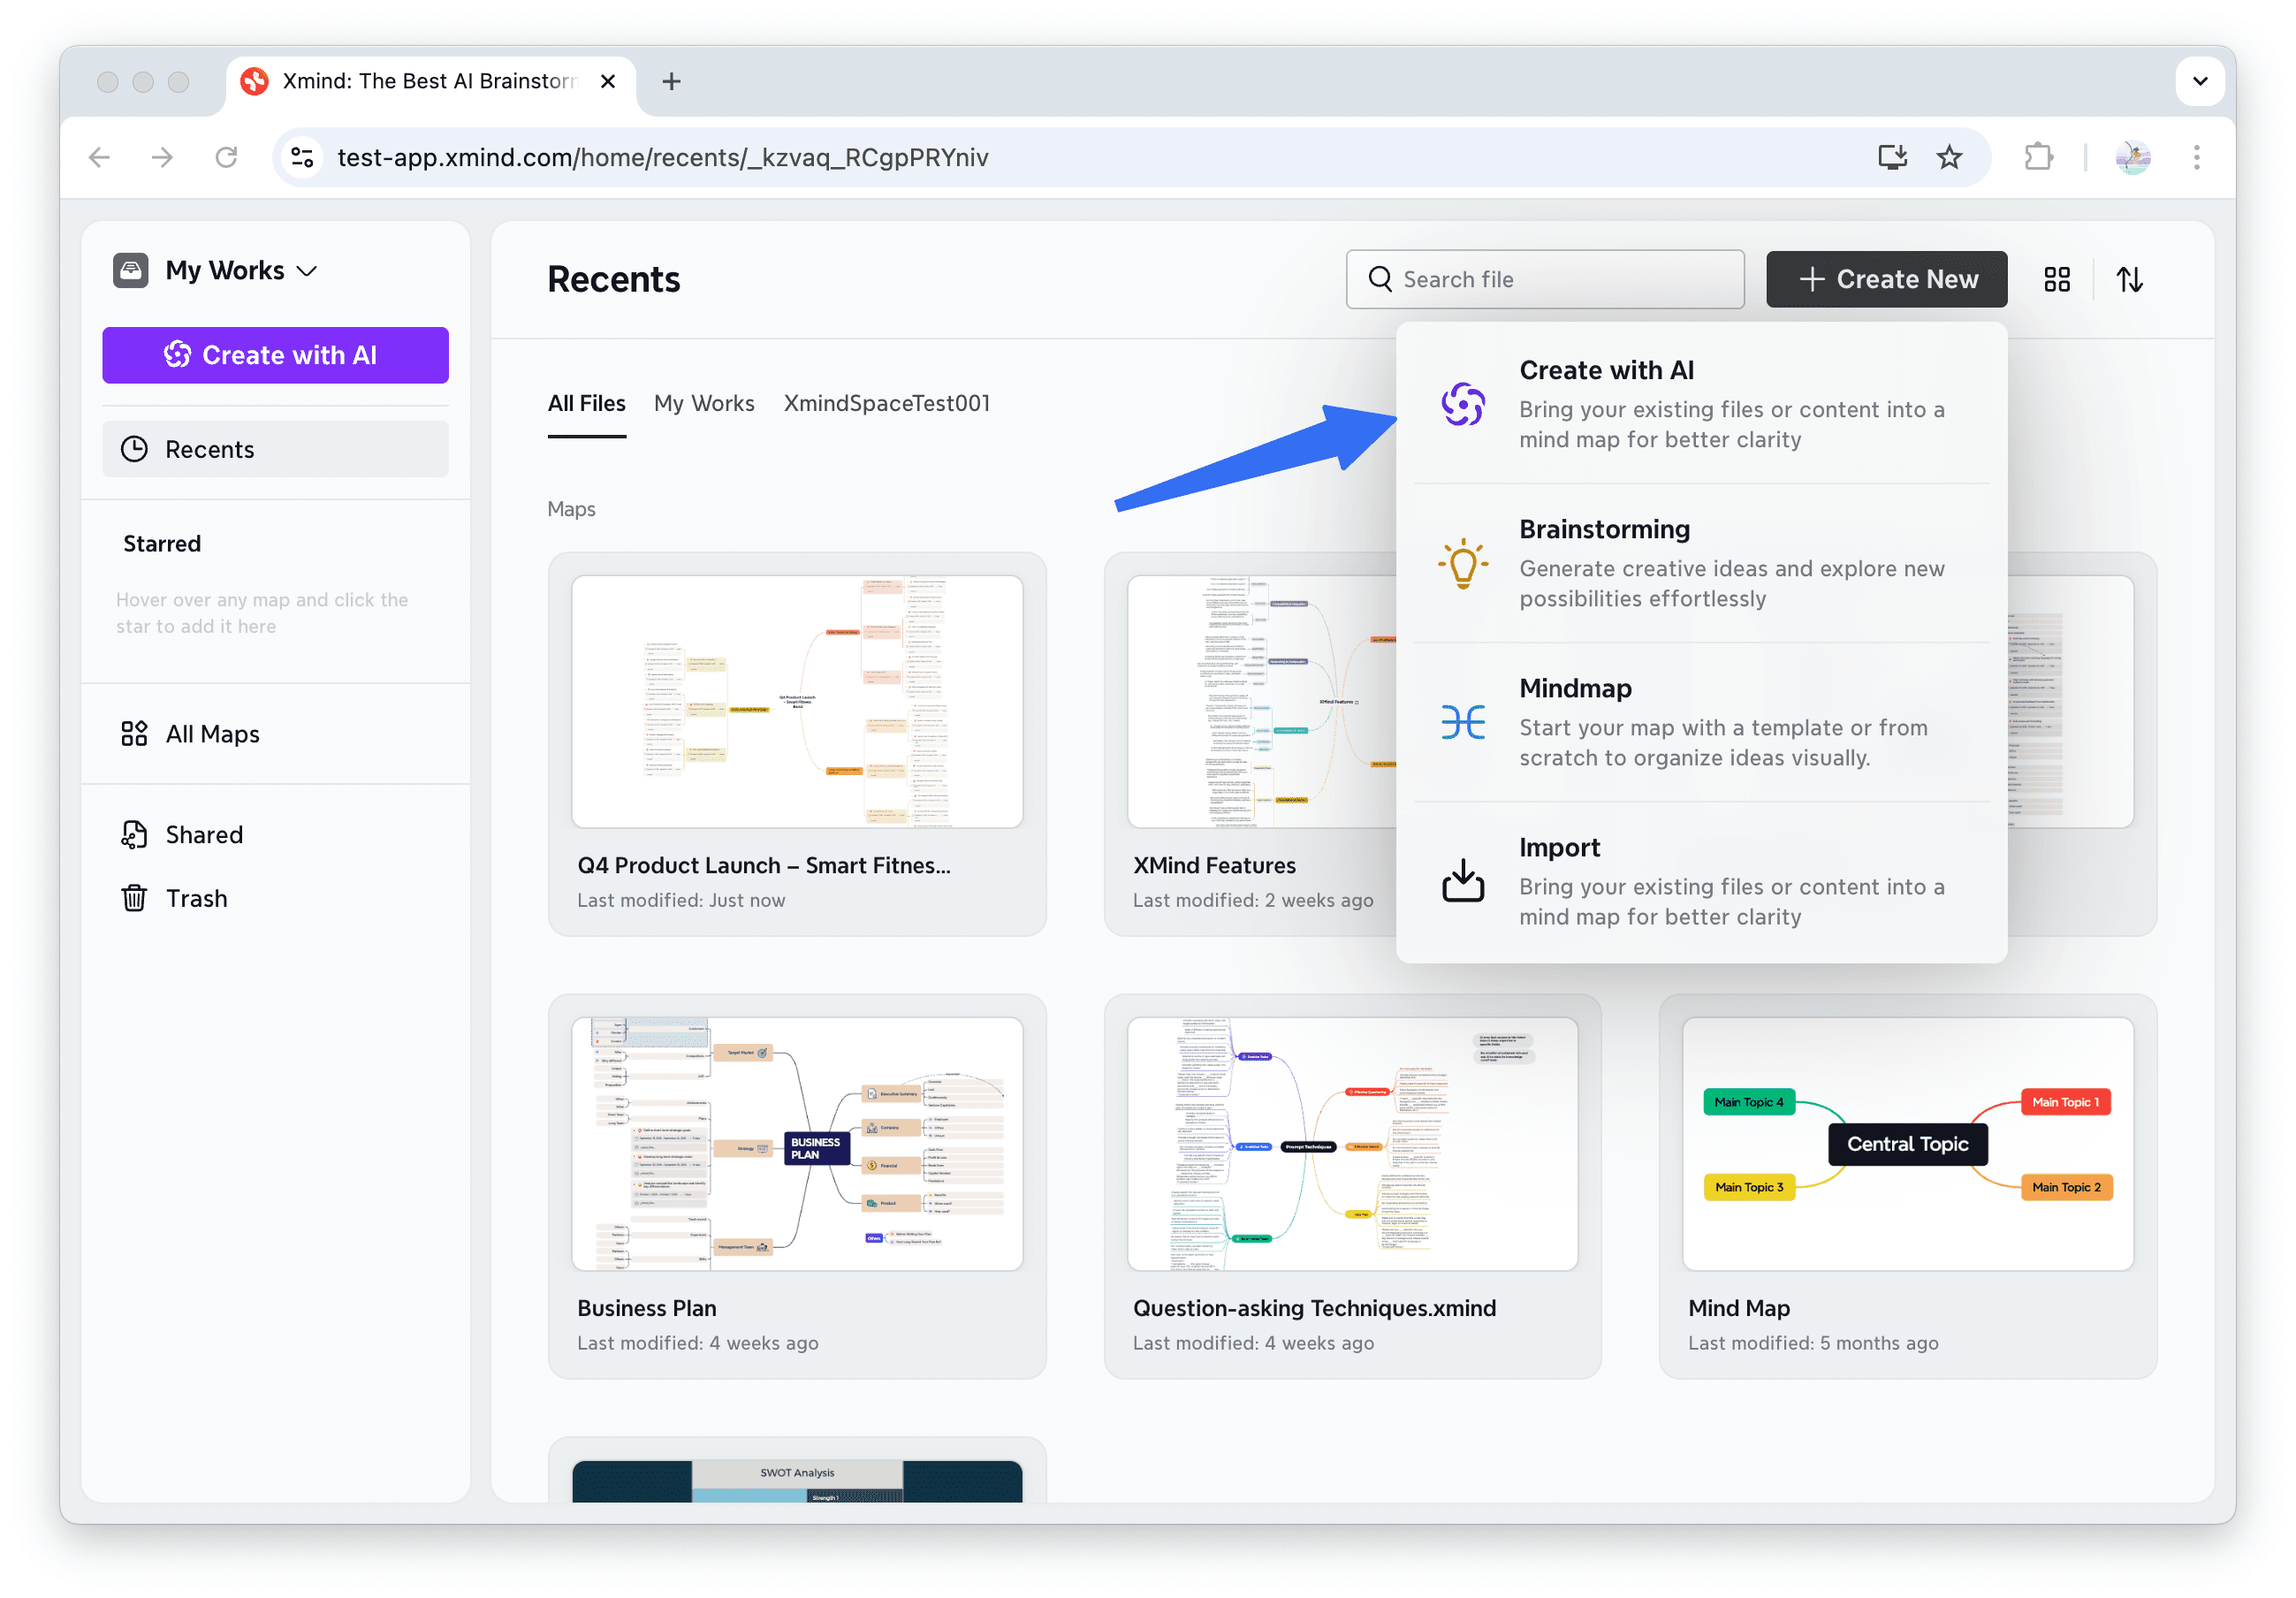Open the Recents clock icon in sidebar
The width and height of the screenshot is (2296, 1598).
point(135,448)
